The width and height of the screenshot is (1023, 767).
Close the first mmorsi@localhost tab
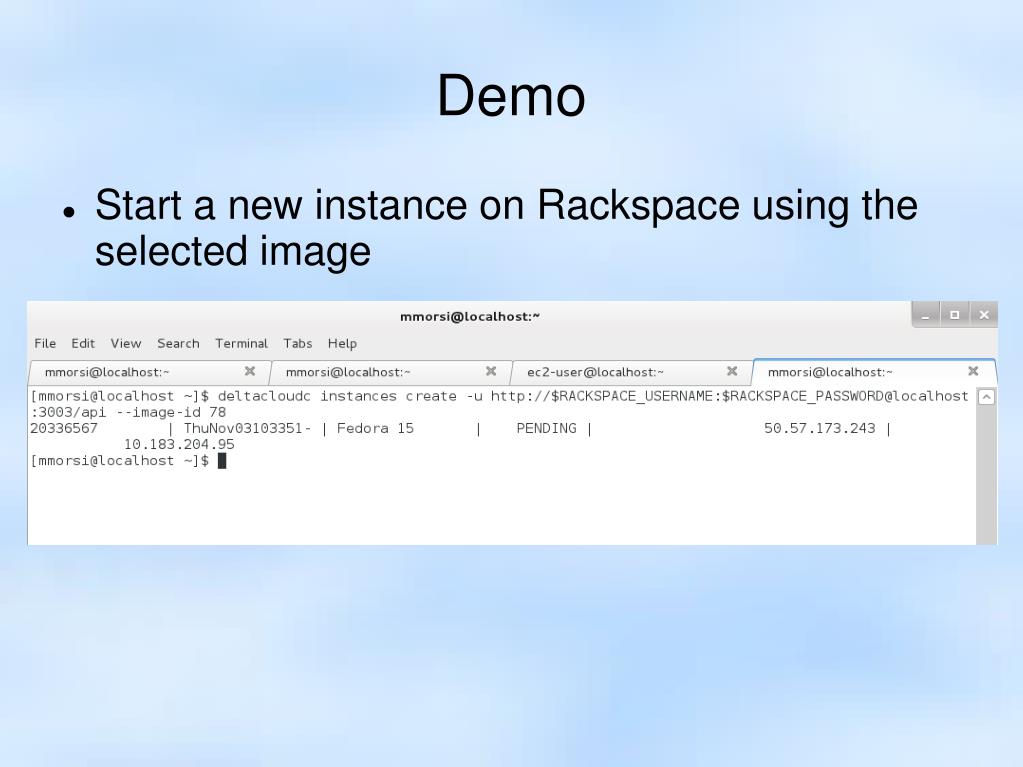point(250,371)
